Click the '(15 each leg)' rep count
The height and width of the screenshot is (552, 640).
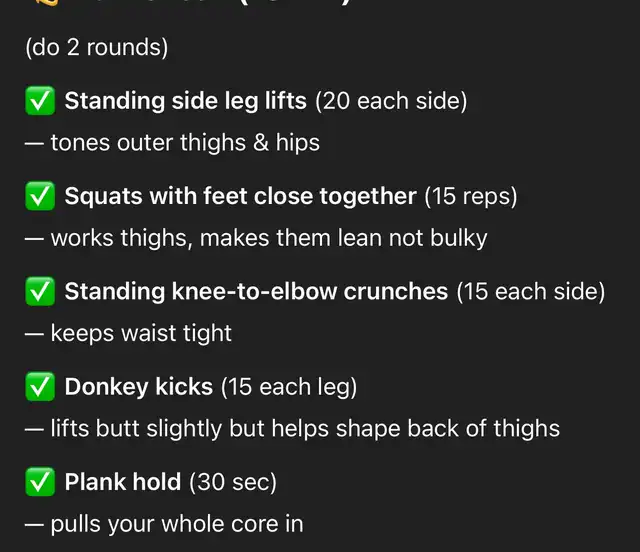click(x=289, y=387)
